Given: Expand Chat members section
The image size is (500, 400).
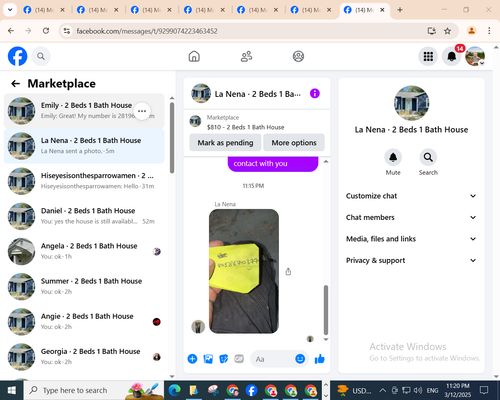Looking at the screenshot, I should 411,217.
